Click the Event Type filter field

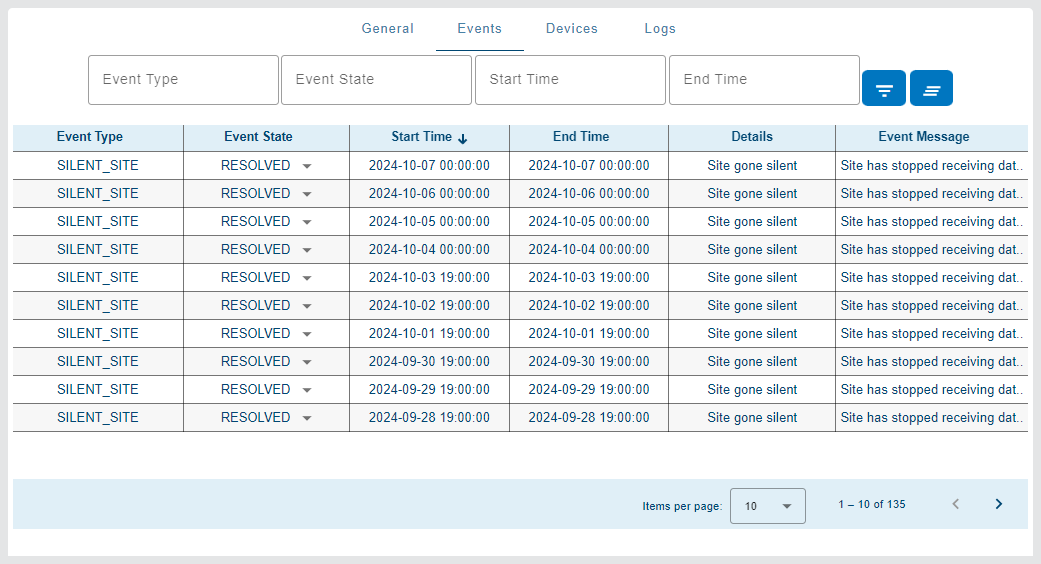coord(183,80)
